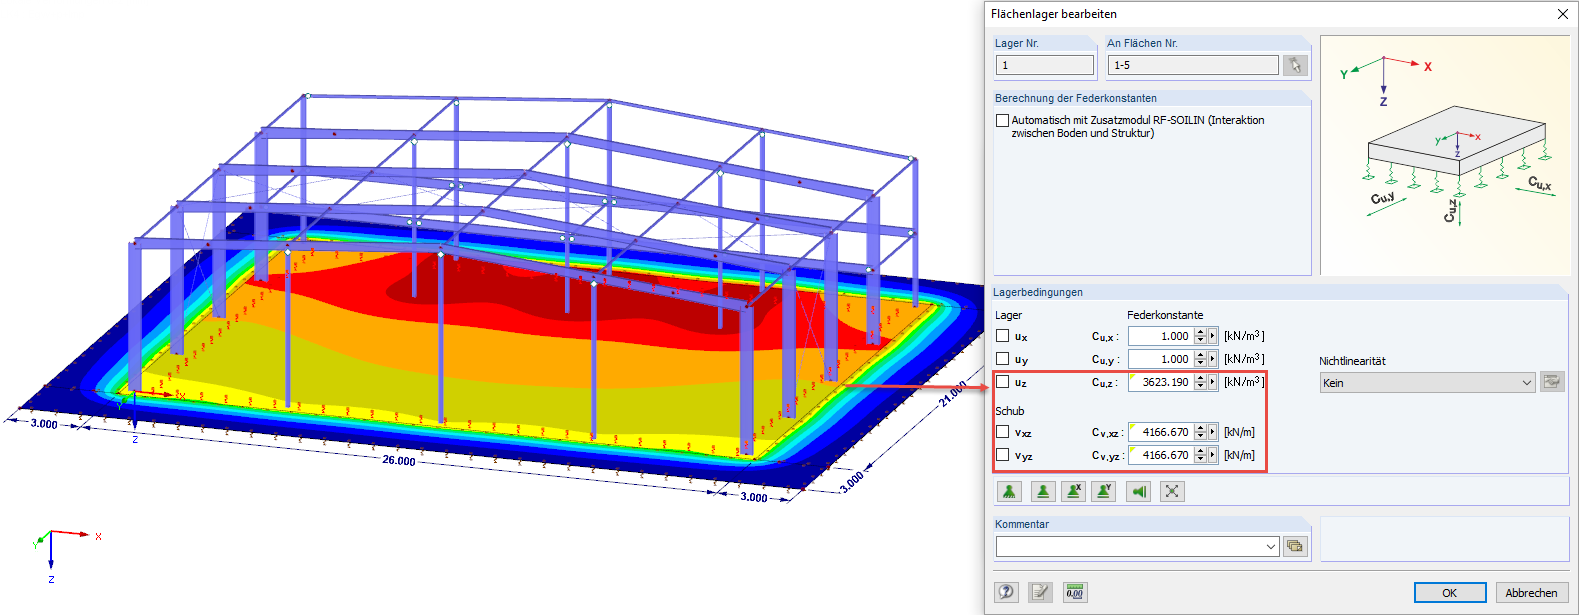Click the arrow button next to Cv,xz value
Screen dimensions: 1579x615
(x=1213, y=432)
